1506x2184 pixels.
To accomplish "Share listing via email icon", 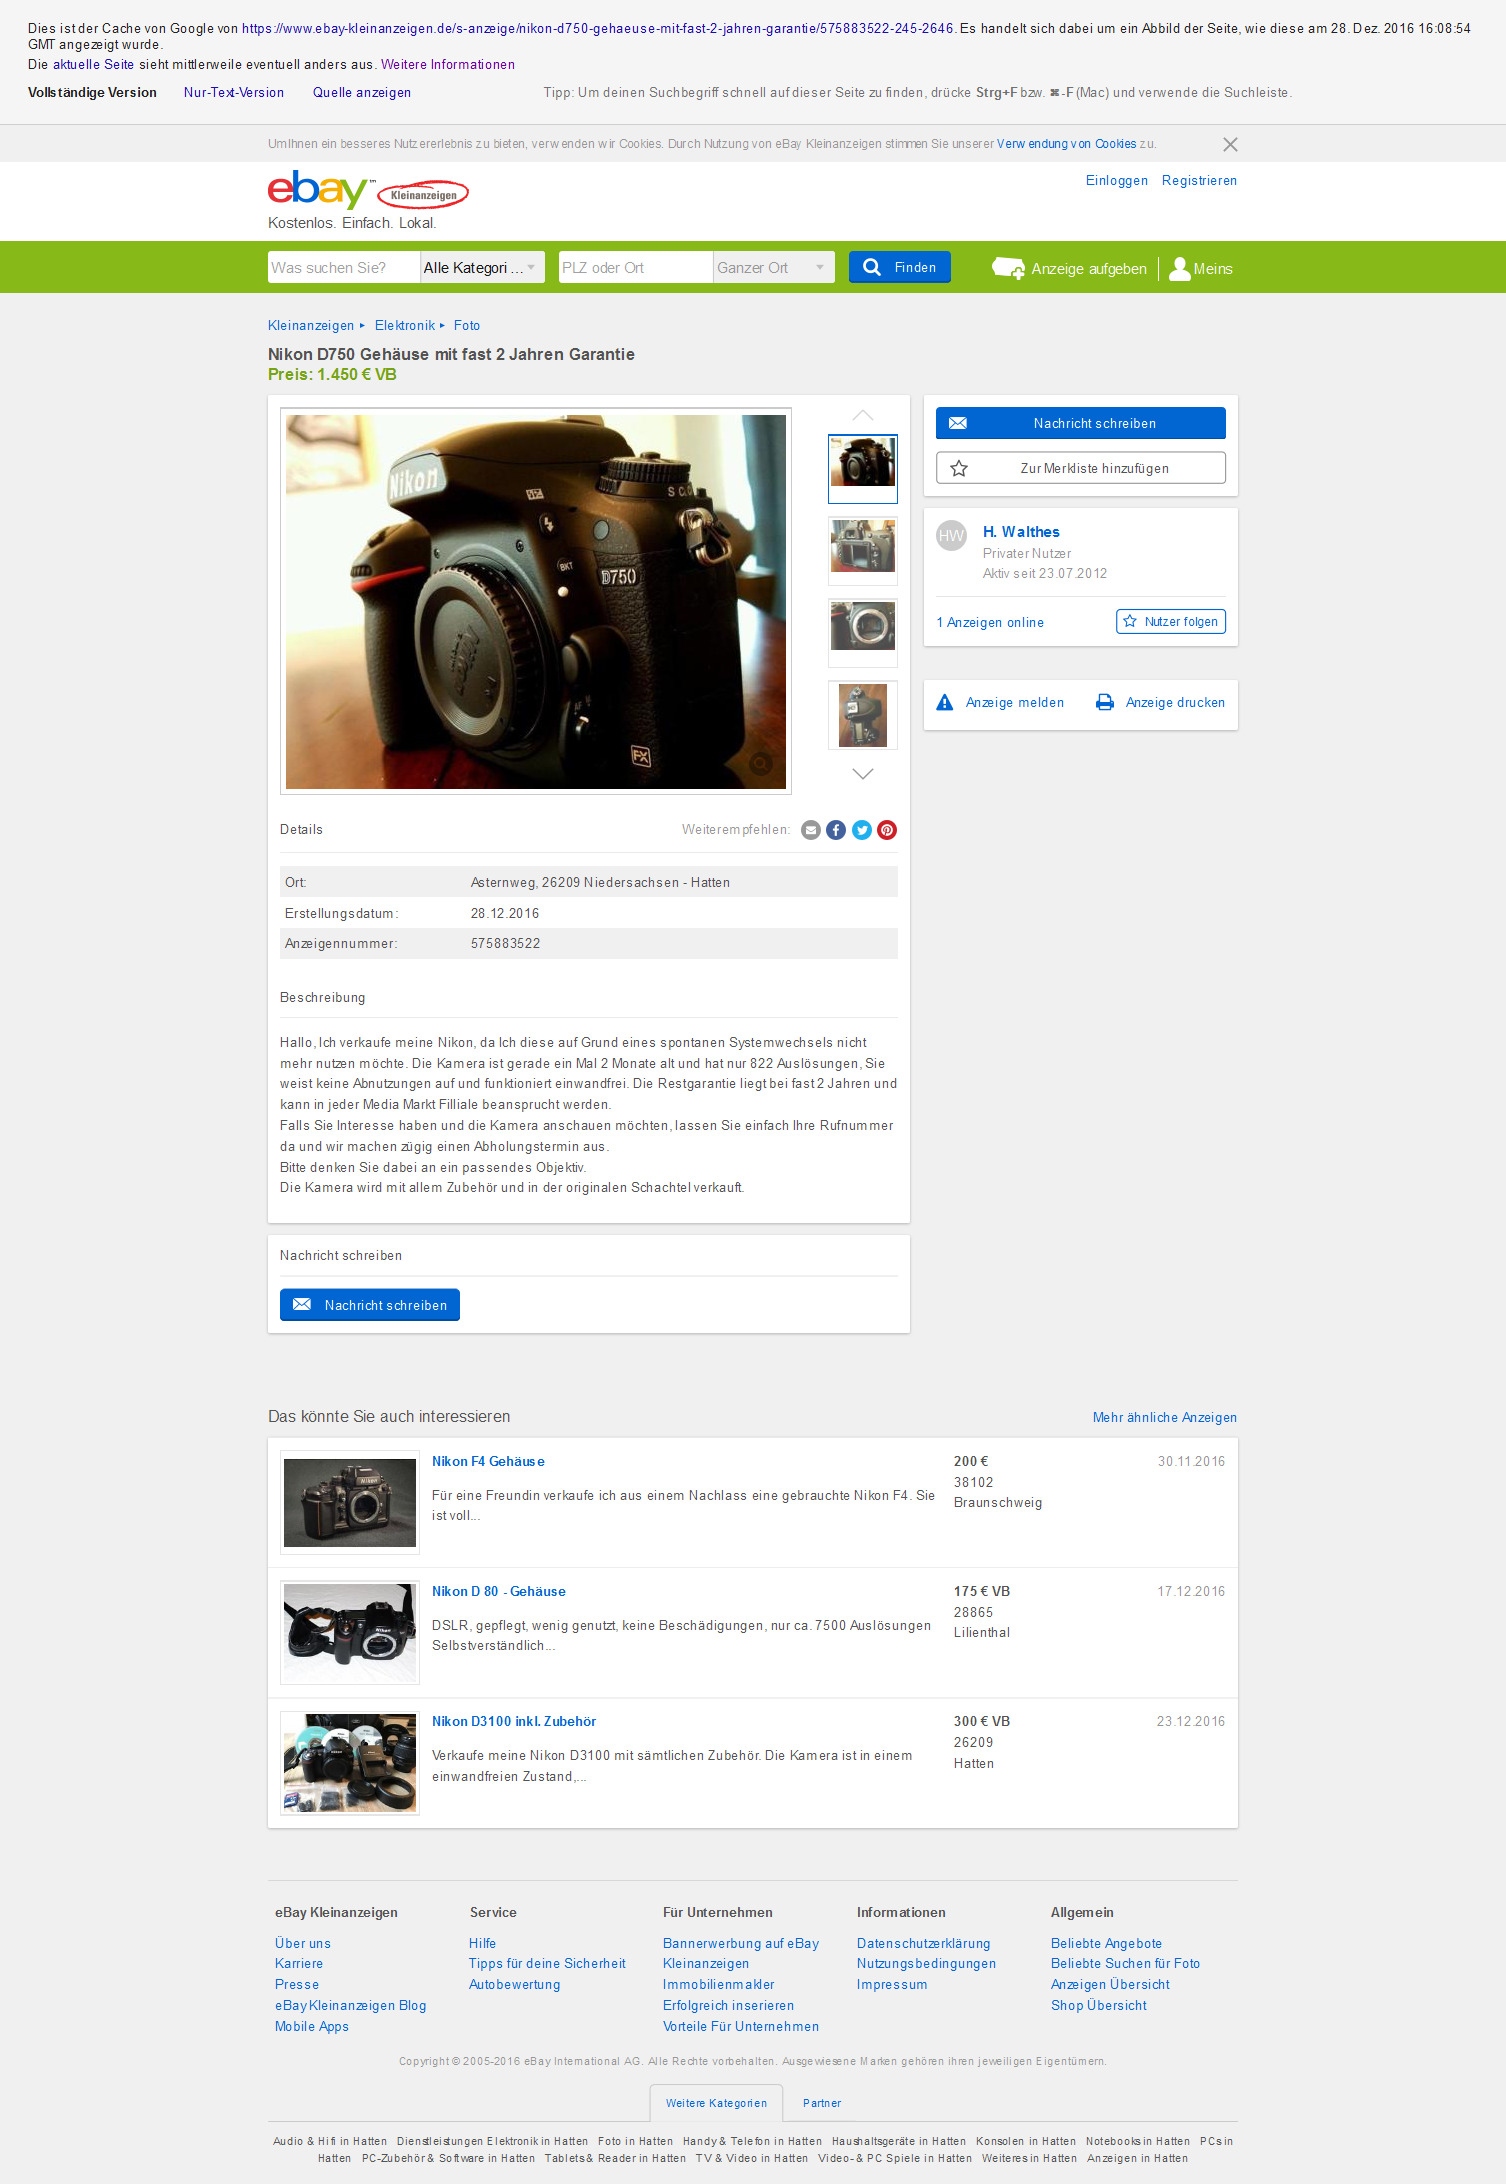I will click(811, 830).
